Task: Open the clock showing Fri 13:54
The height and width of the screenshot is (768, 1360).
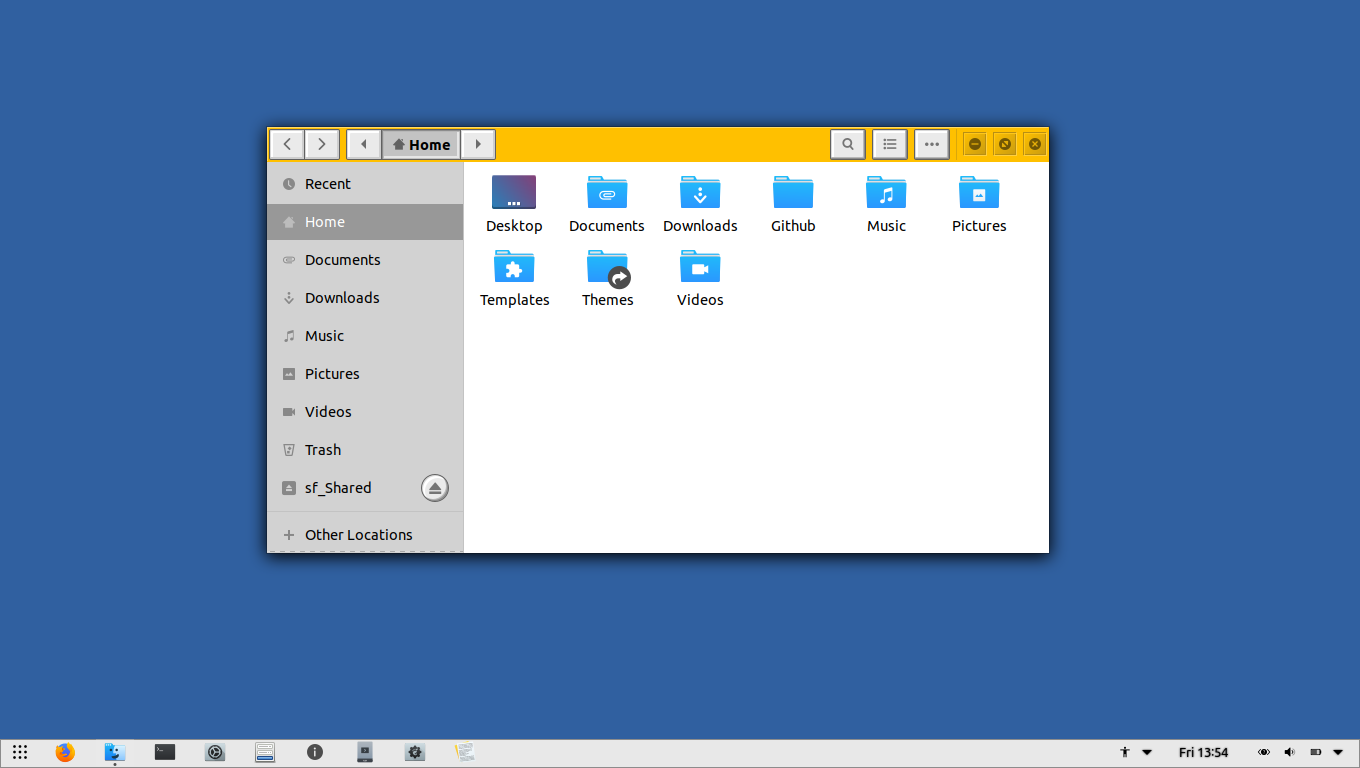Action: 1203,752
